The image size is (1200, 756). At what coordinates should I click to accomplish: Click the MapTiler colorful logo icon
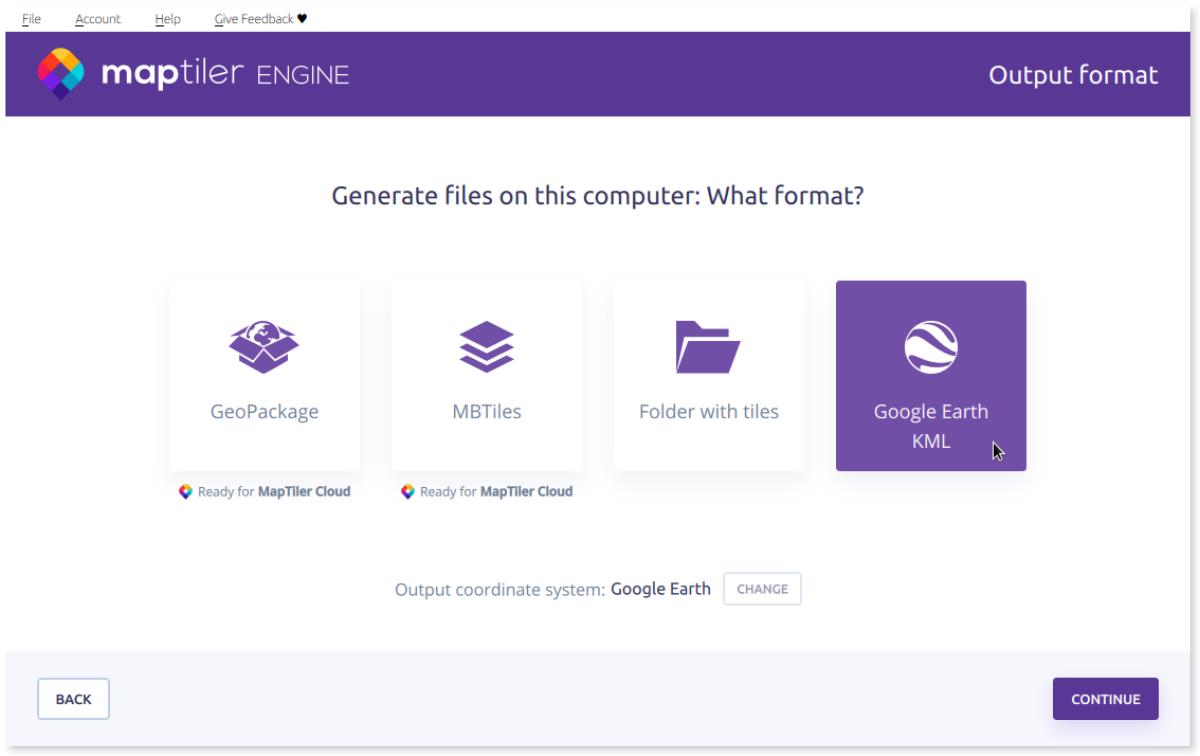pyautogui.click(x=61, y=74)
